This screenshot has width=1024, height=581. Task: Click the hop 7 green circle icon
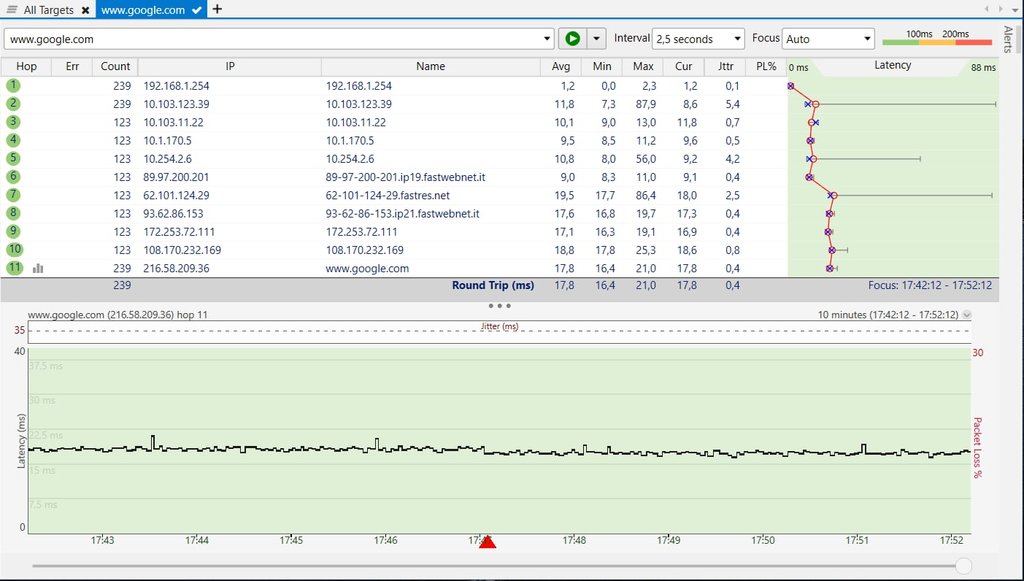pyautogui.click(x=13, y=195)
